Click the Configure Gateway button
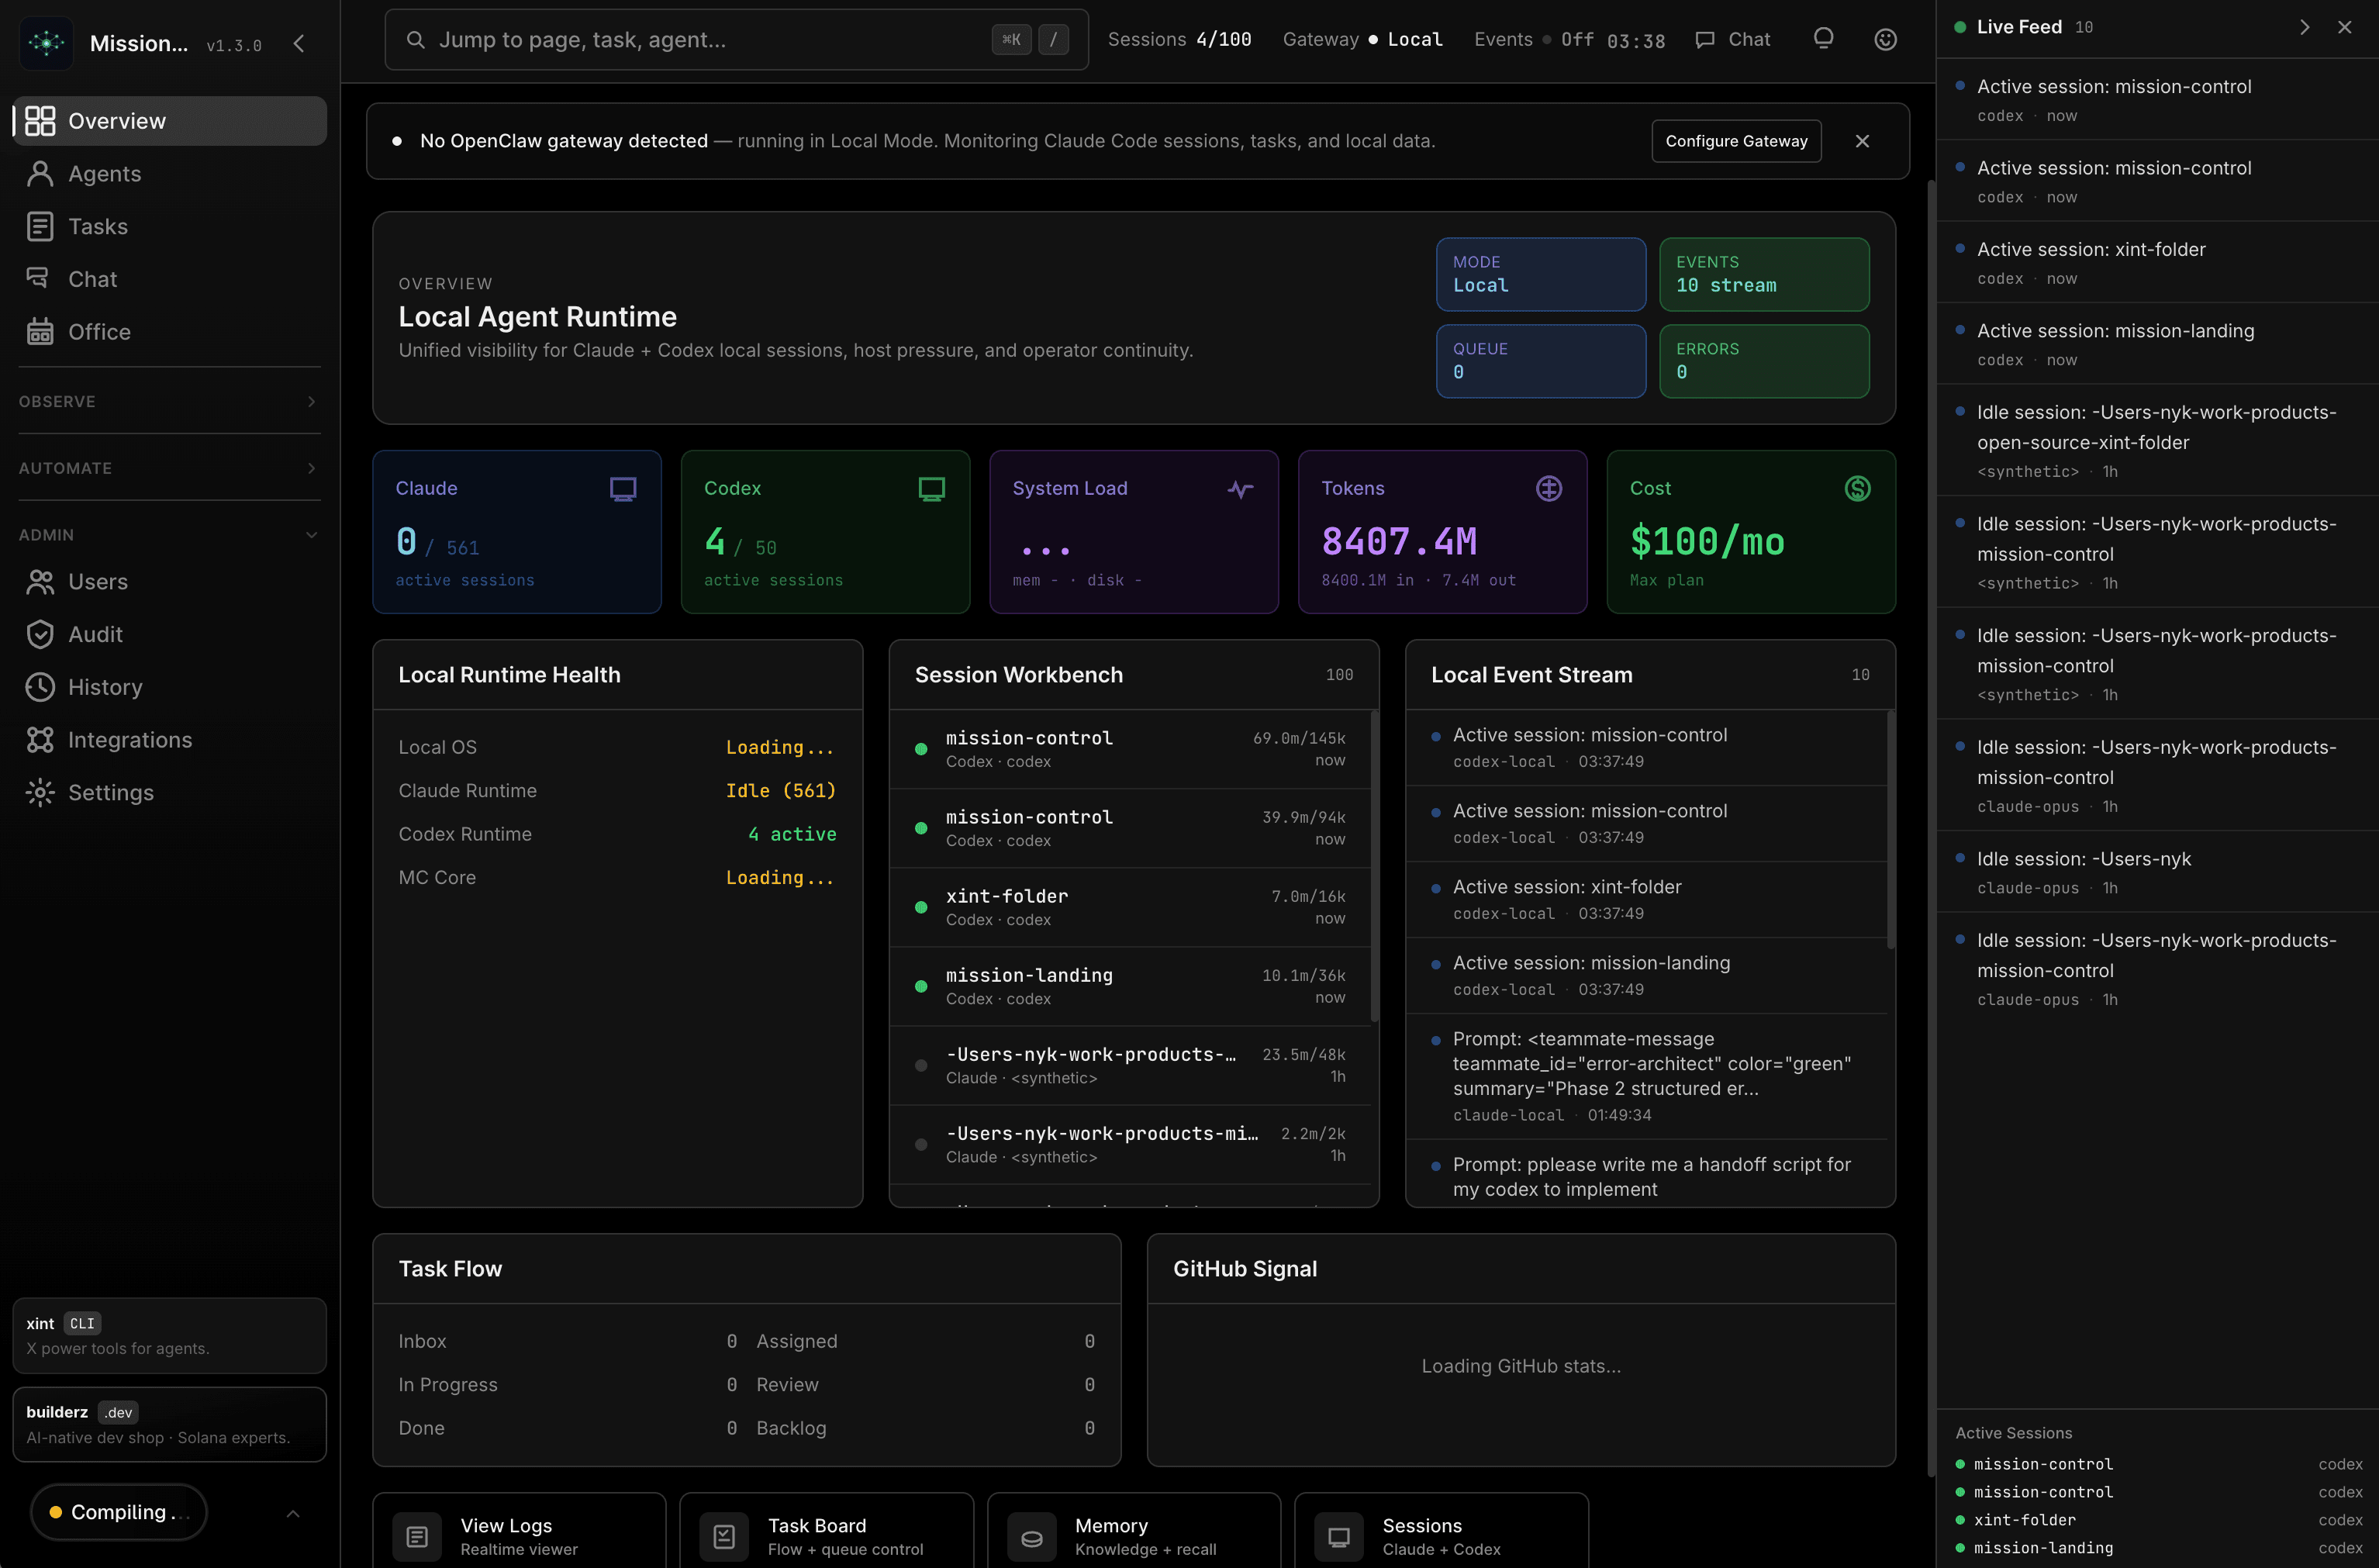2379x1568 pixels. pos(1736,141)
